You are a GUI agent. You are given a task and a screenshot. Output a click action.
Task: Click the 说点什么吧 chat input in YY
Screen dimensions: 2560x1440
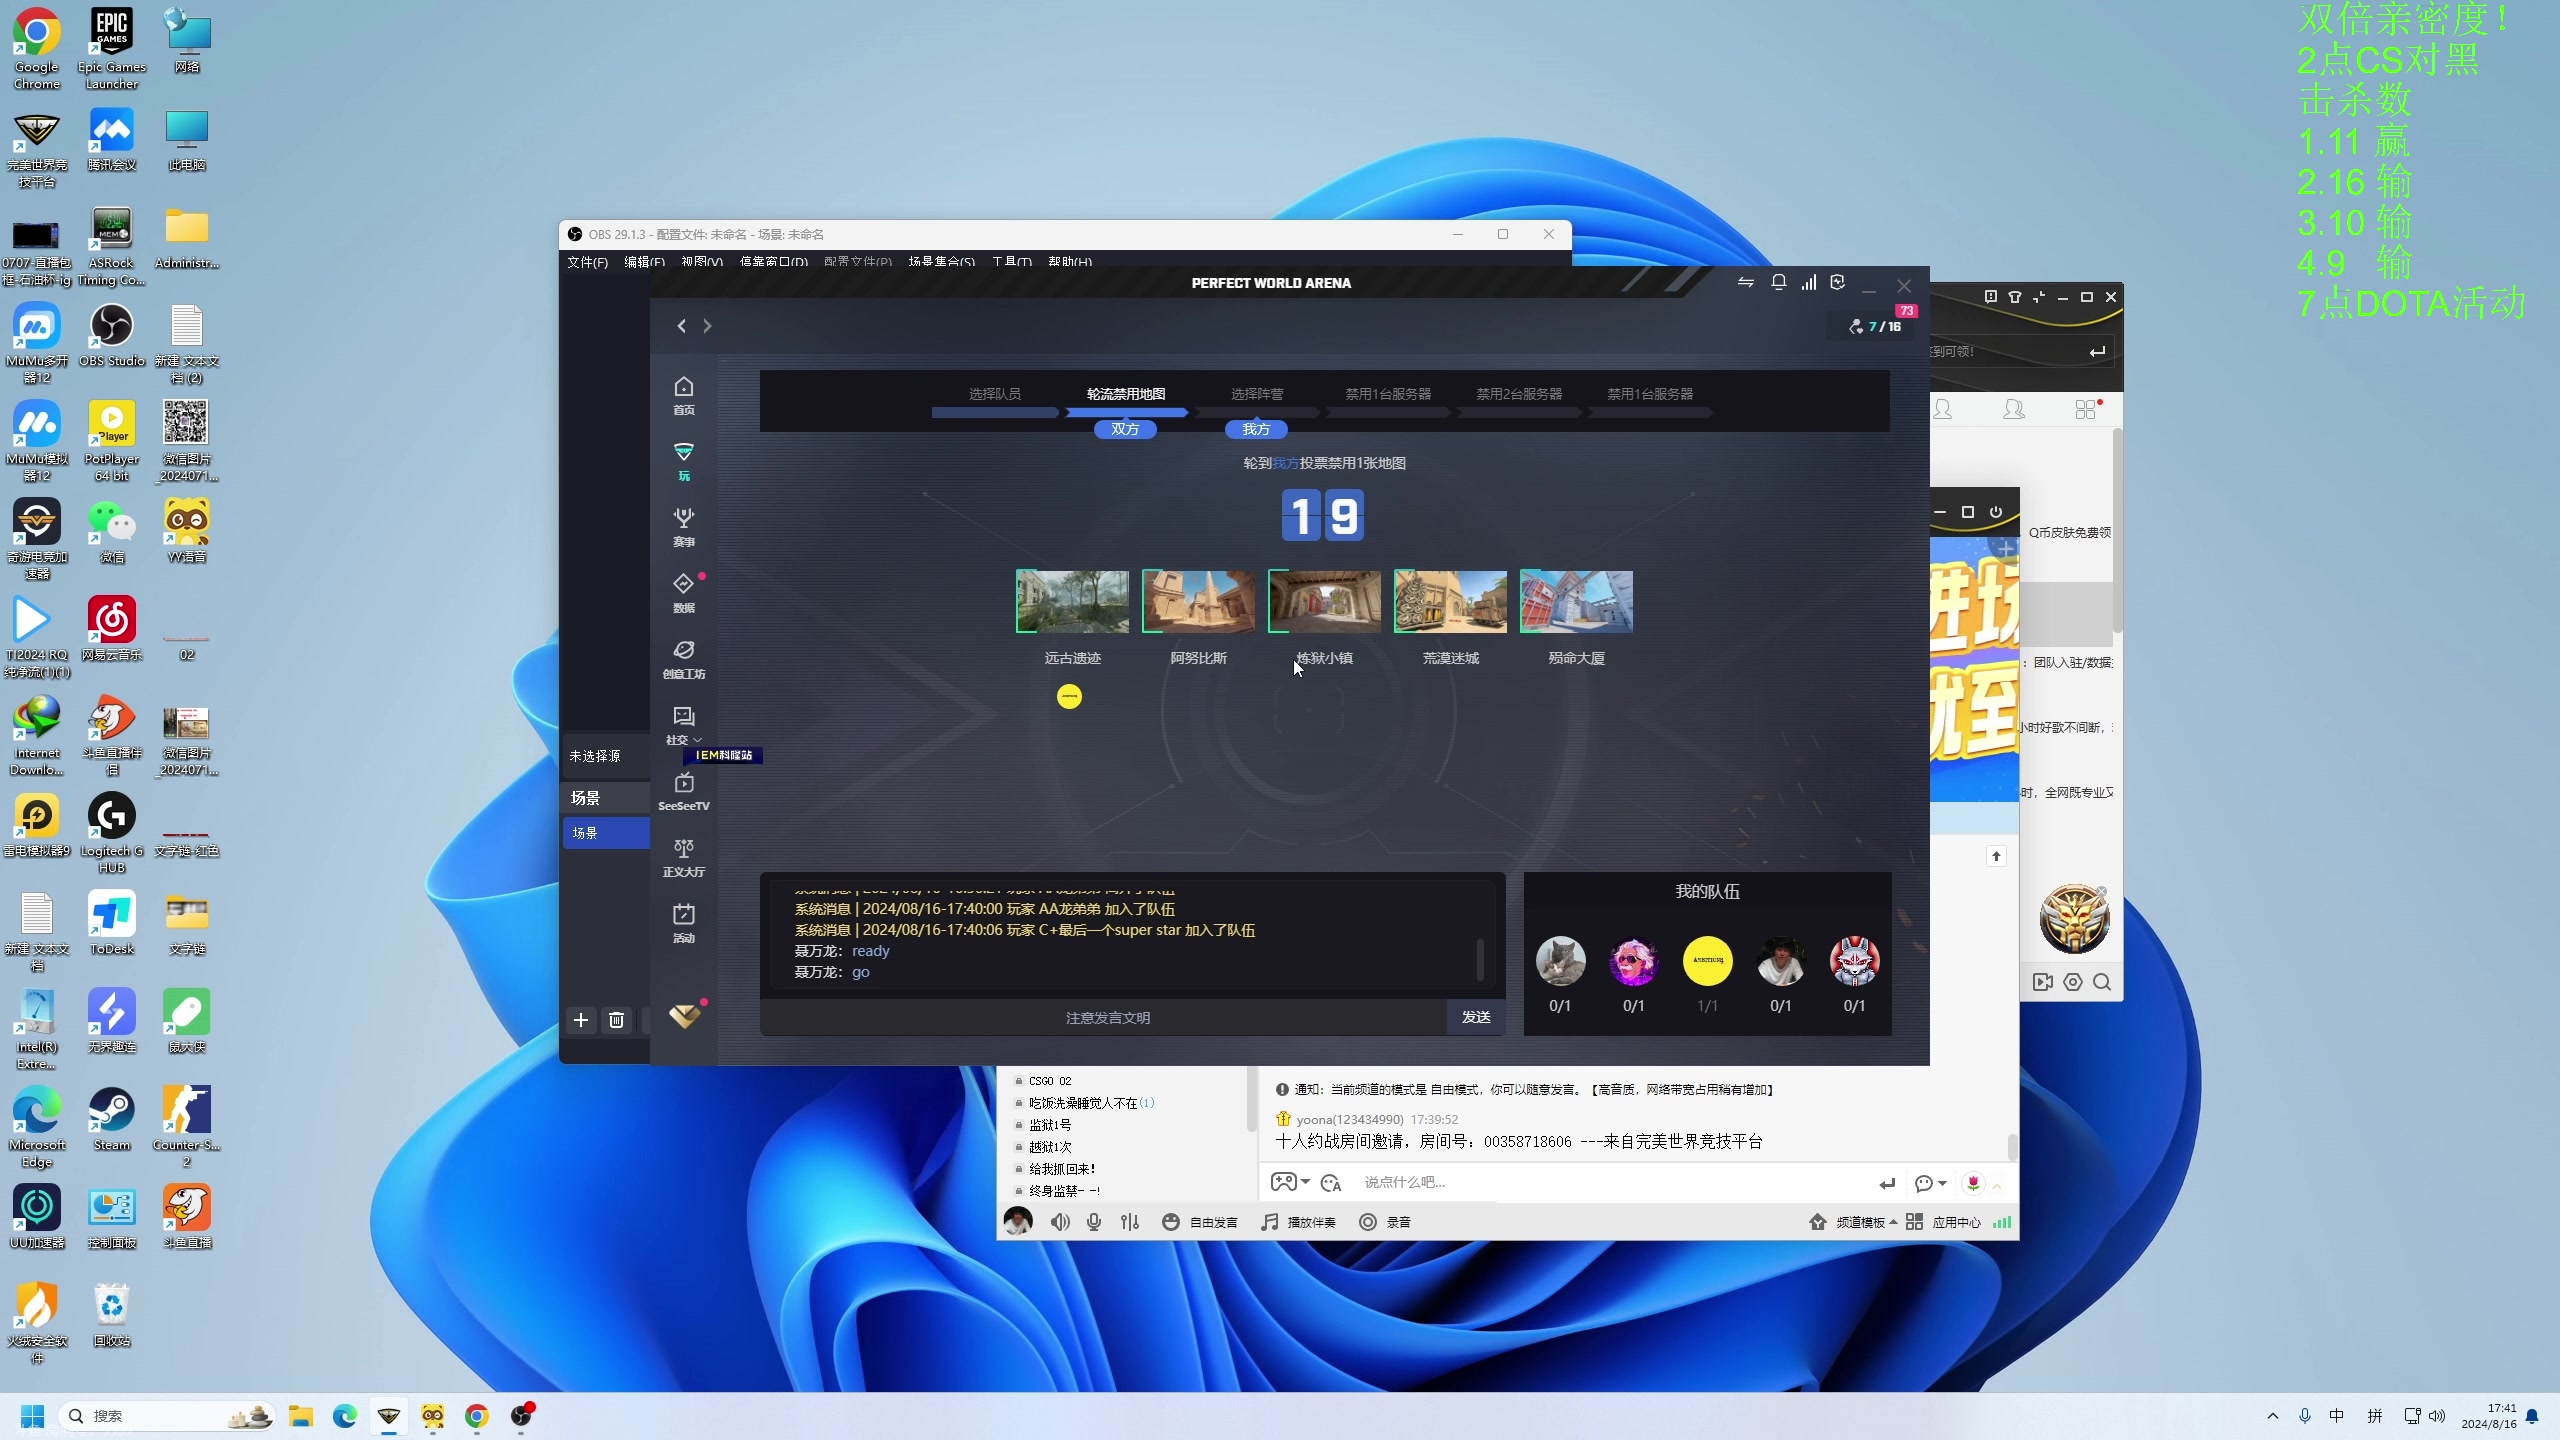click(x=1610, y=1182)
